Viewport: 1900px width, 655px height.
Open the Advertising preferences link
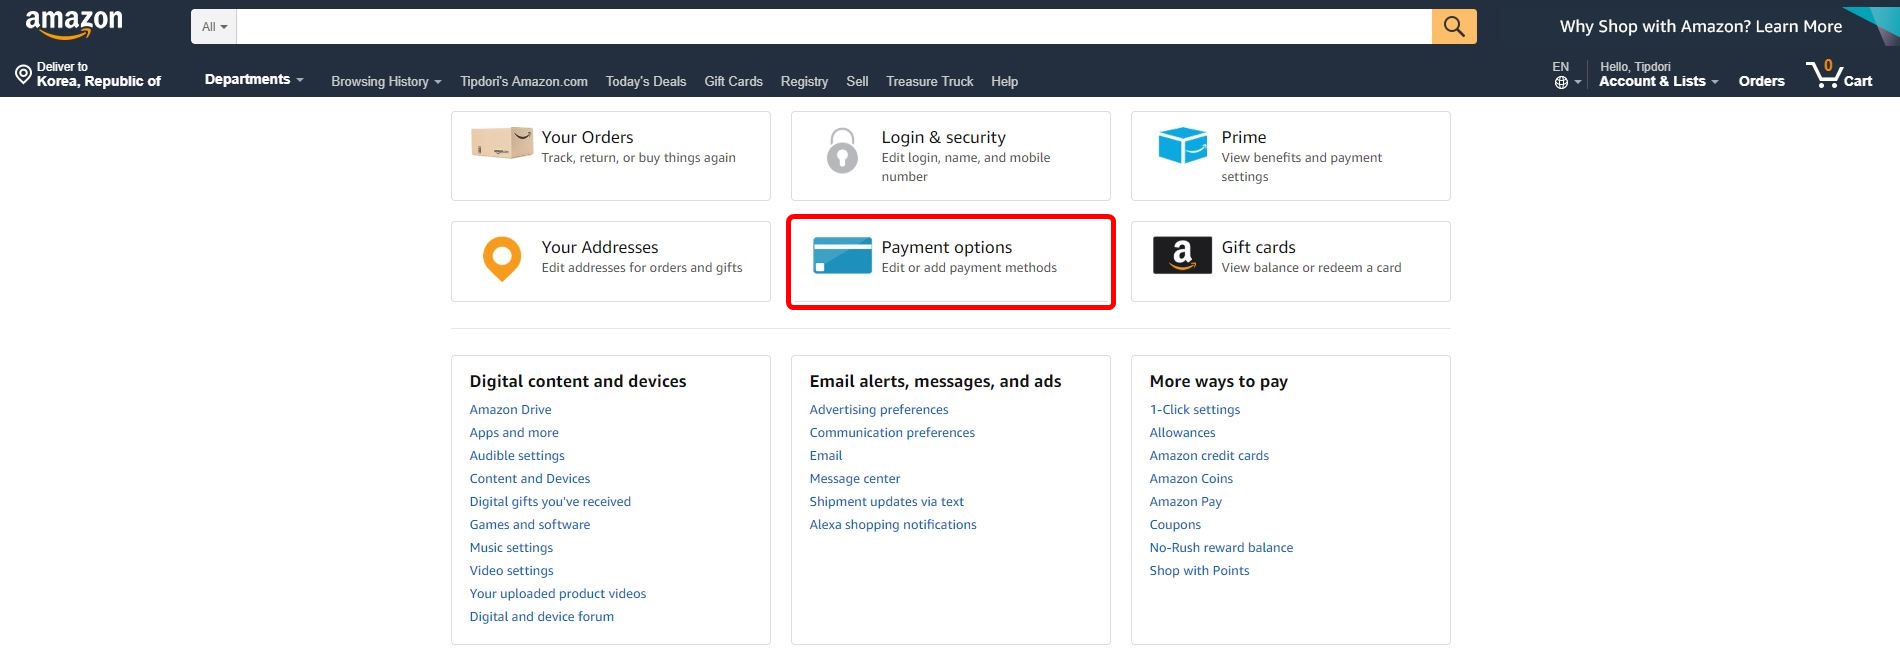point(878,410)
